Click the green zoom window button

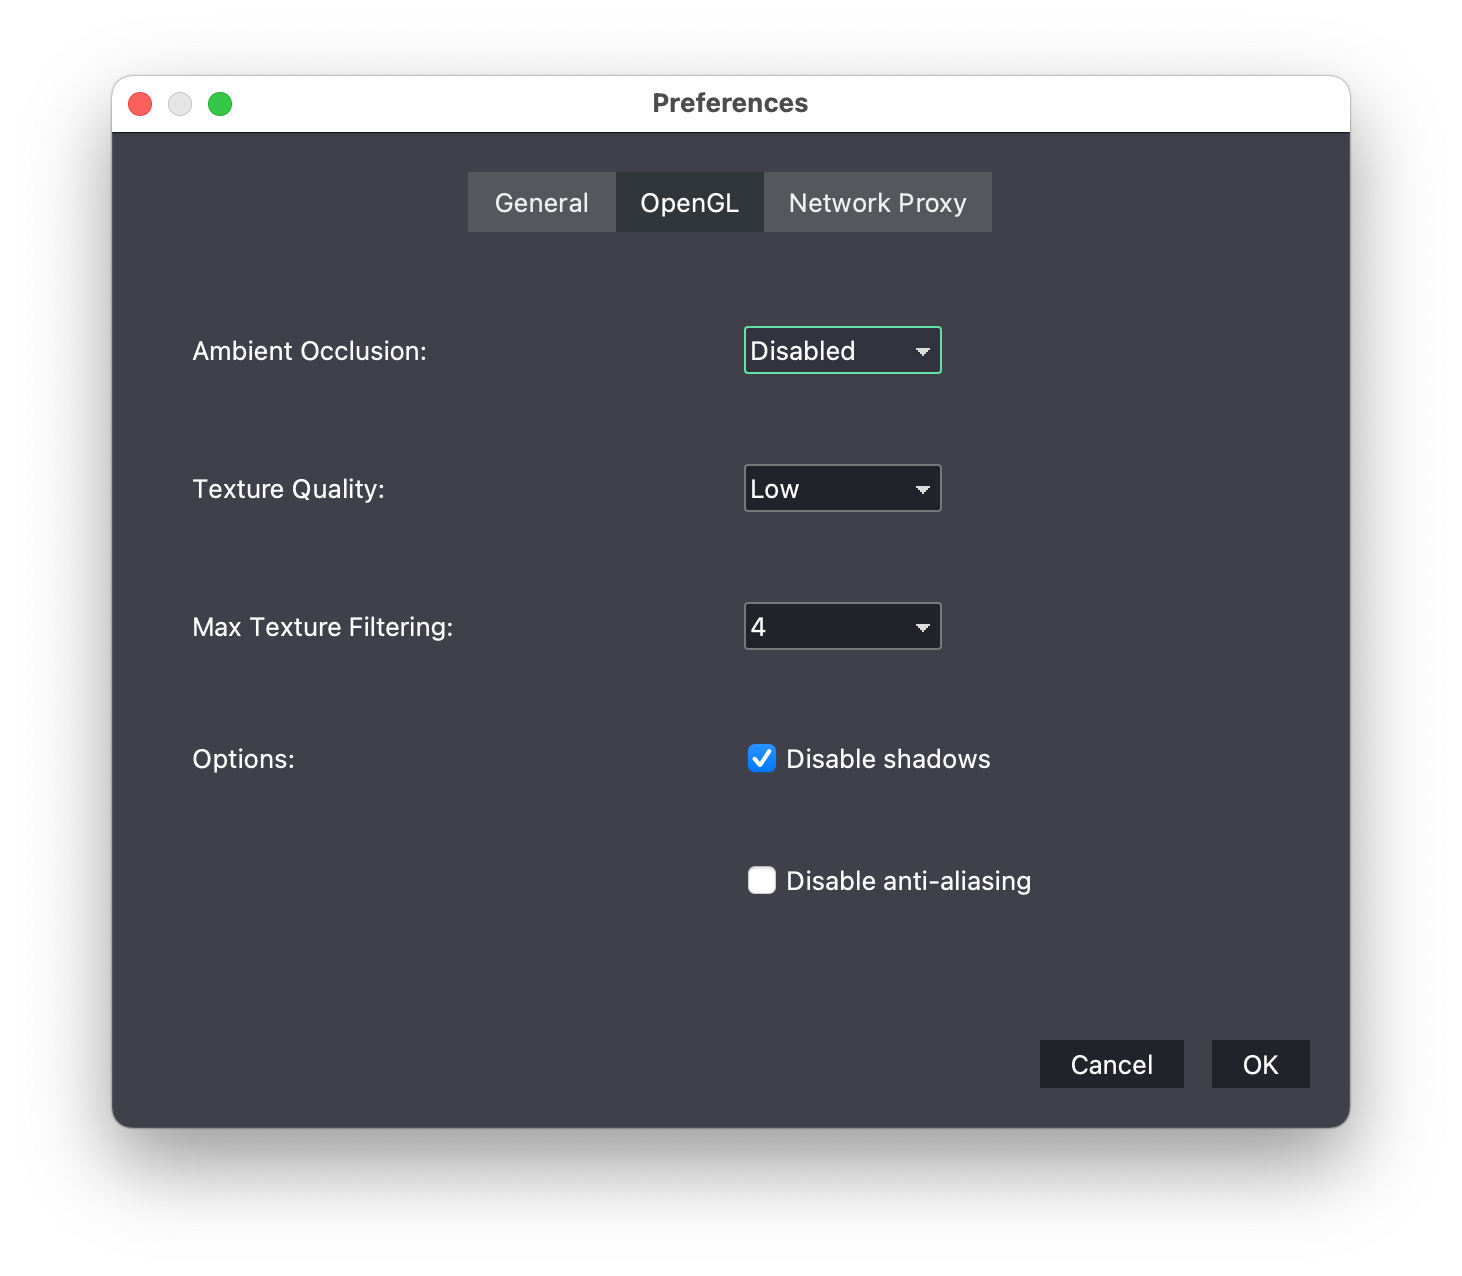tap(220, 104)
